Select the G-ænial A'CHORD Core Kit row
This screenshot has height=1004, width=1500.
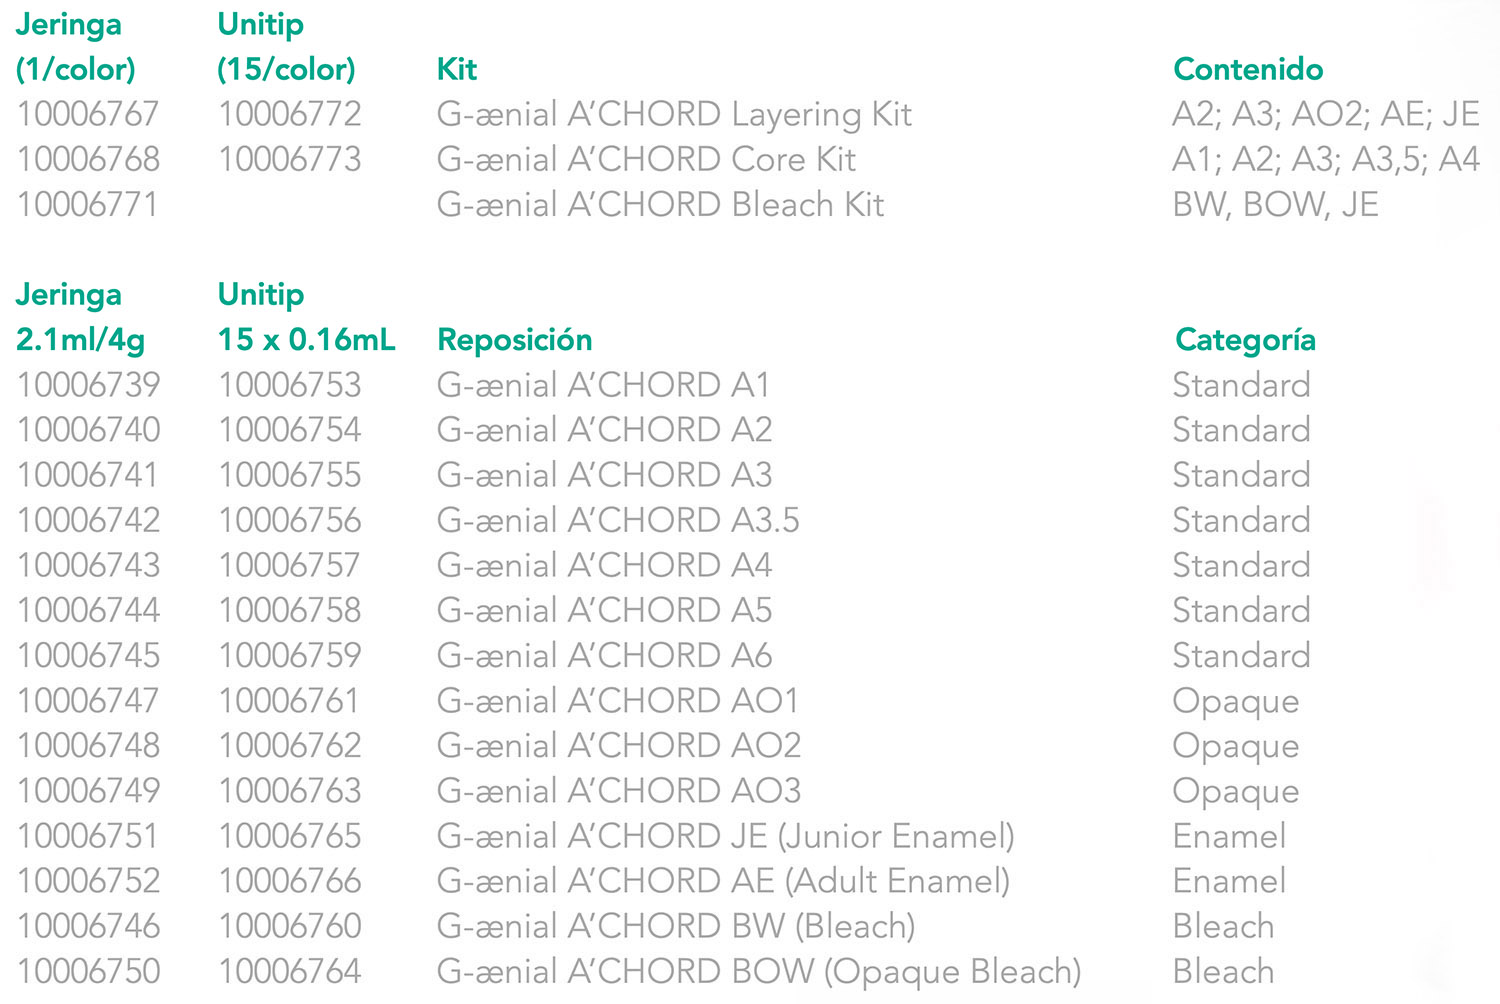[x=646, y=160]
